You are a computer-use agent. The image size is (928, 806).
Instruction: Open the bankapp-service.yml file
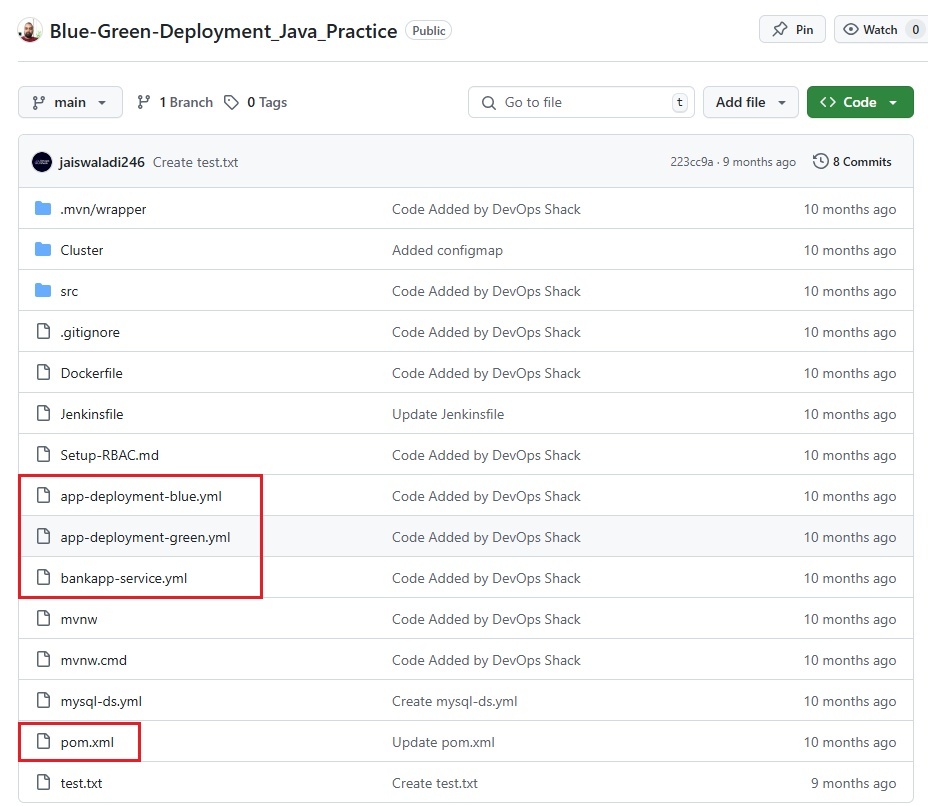pyautogui.click(x=123, y=578)
